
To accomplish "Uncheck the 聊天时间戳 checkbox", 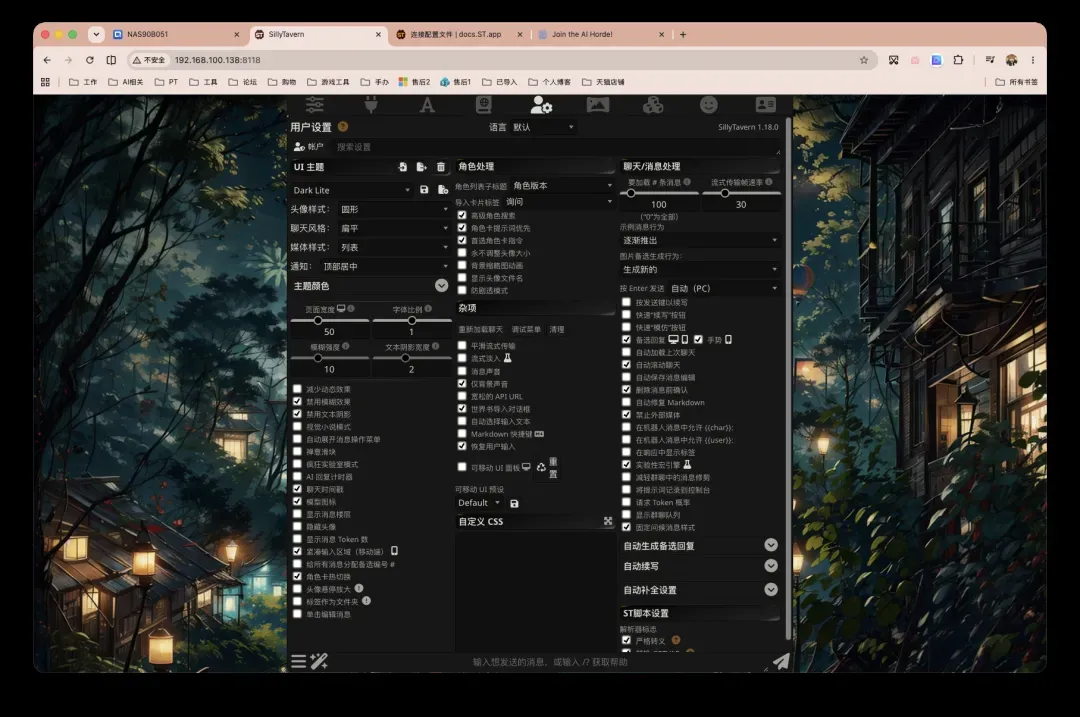I will (298, 488).
